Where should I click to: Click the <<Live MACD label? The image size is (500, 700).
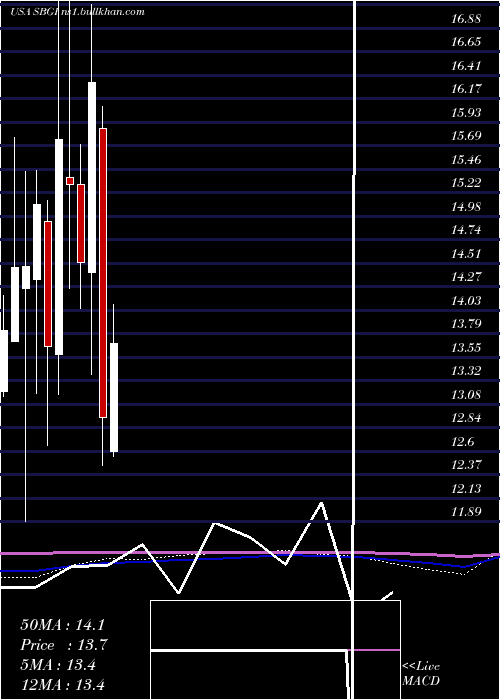[421, 674]
